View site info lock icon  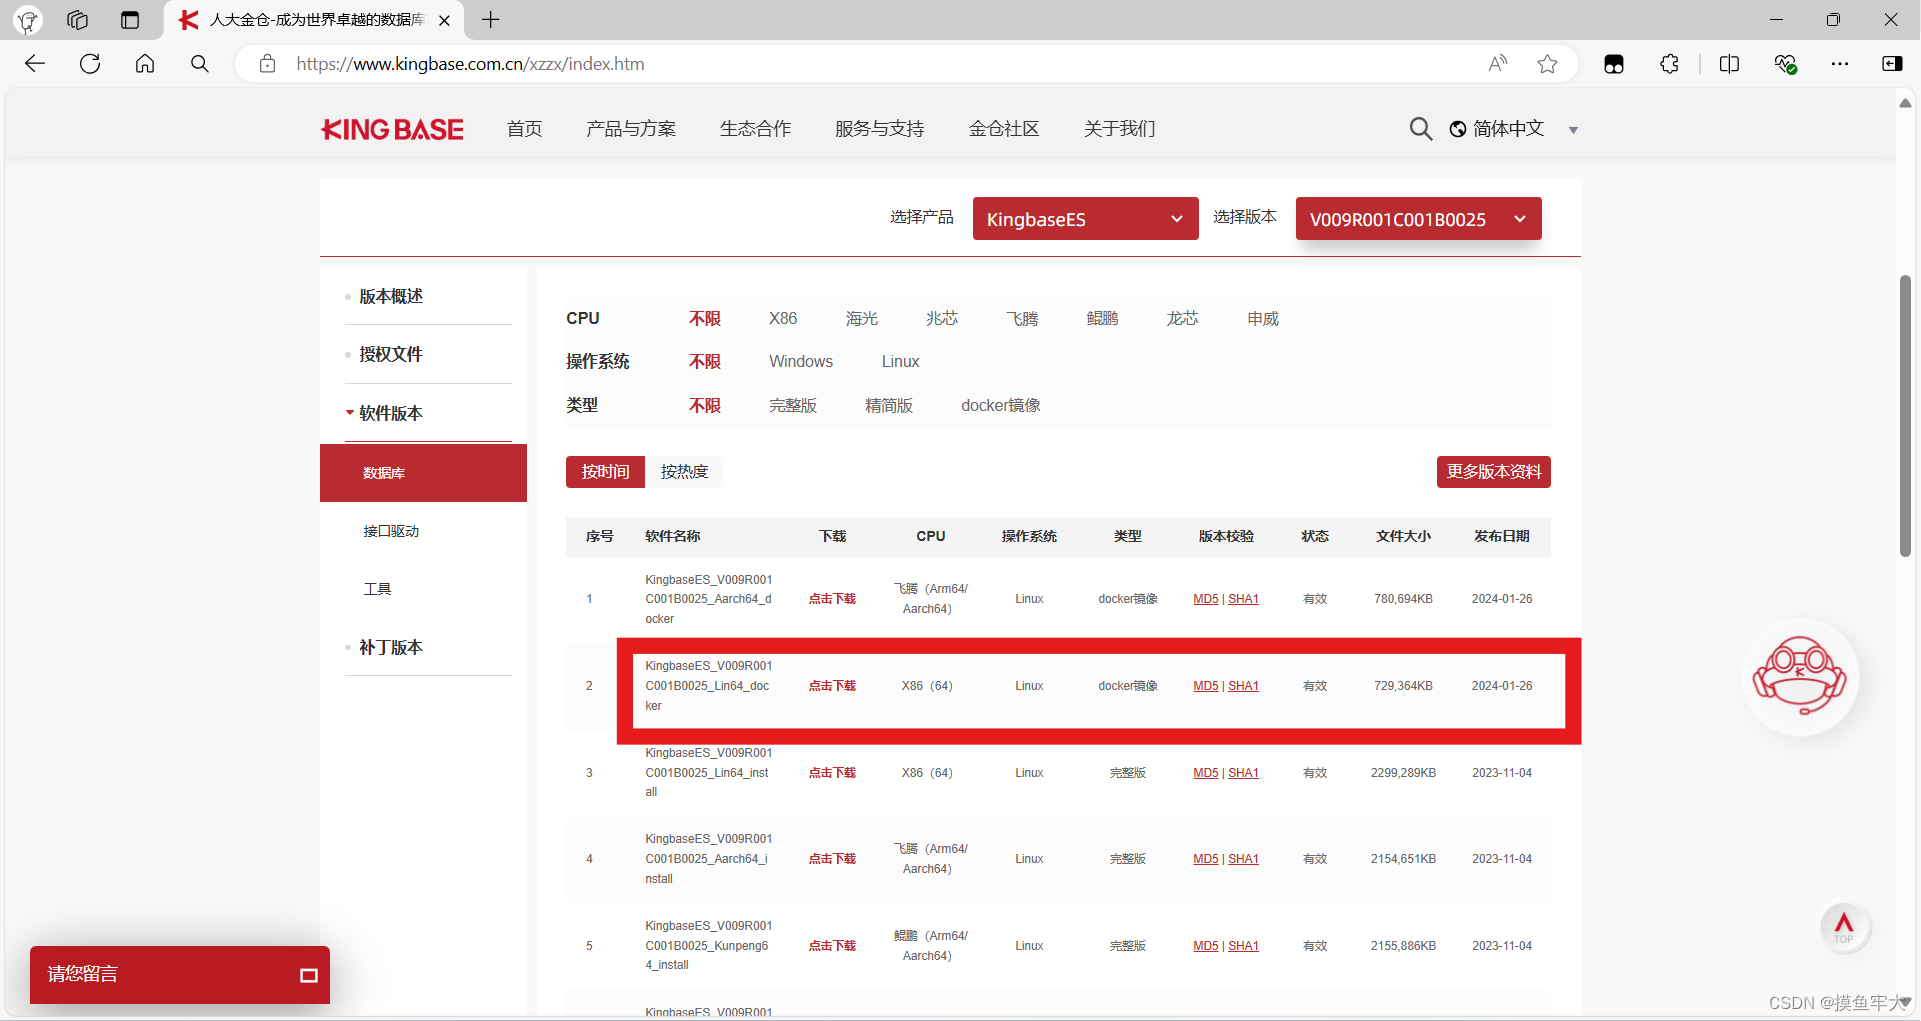tap(267, 64)
